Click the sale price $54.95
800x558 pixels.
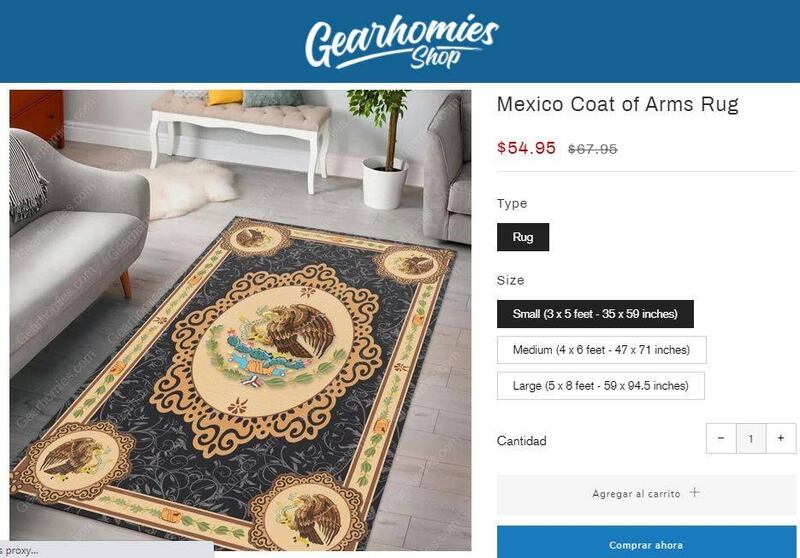(x=526, y=148)
